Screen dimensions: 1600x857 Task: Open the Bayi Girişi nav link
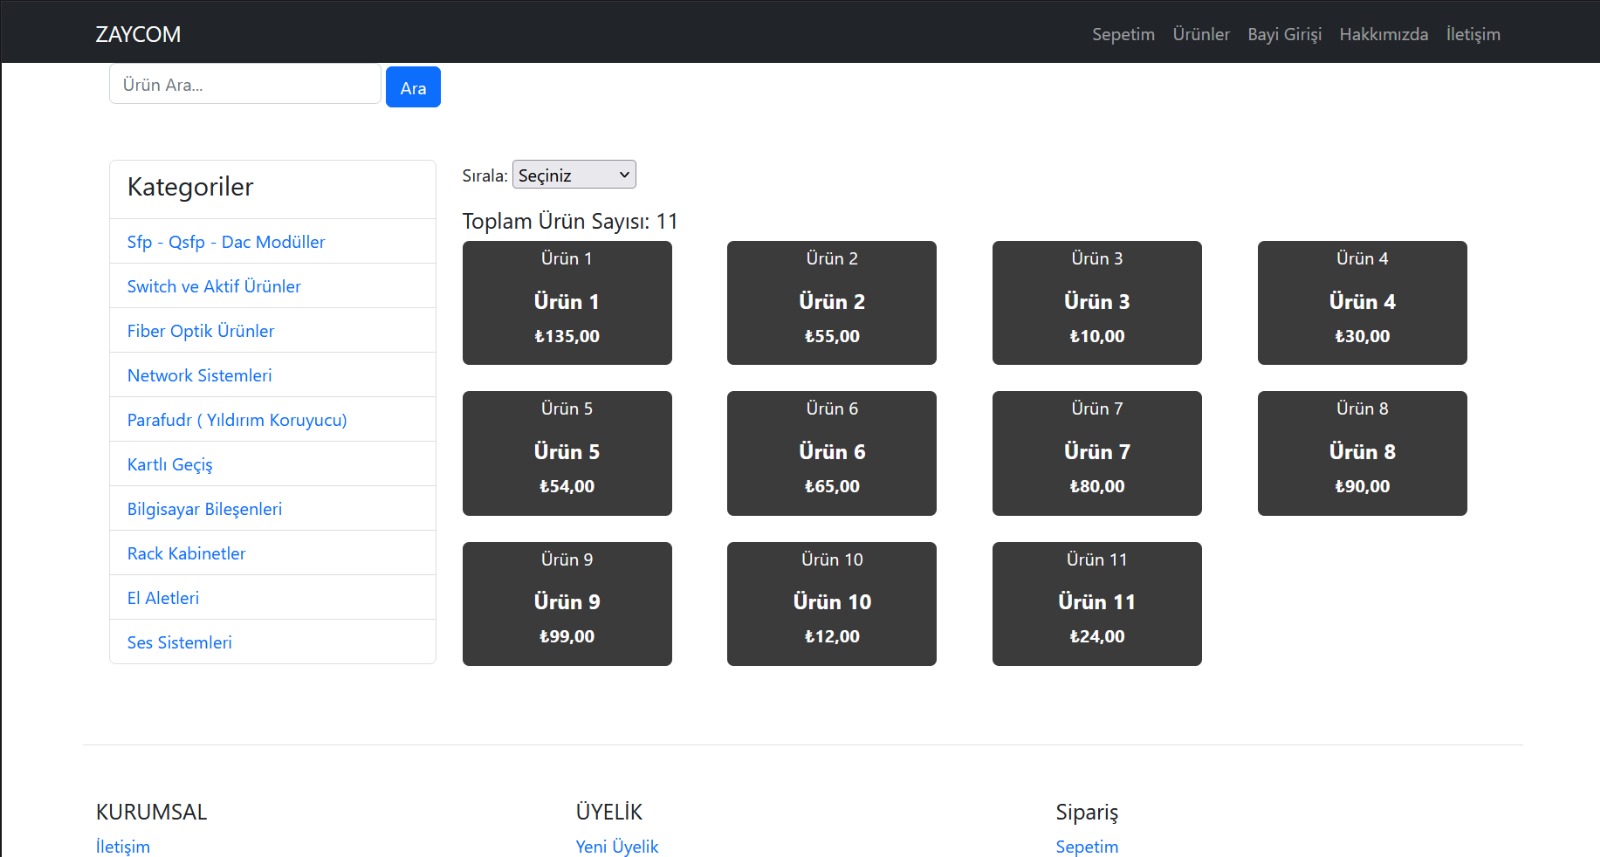point(1284,34)
